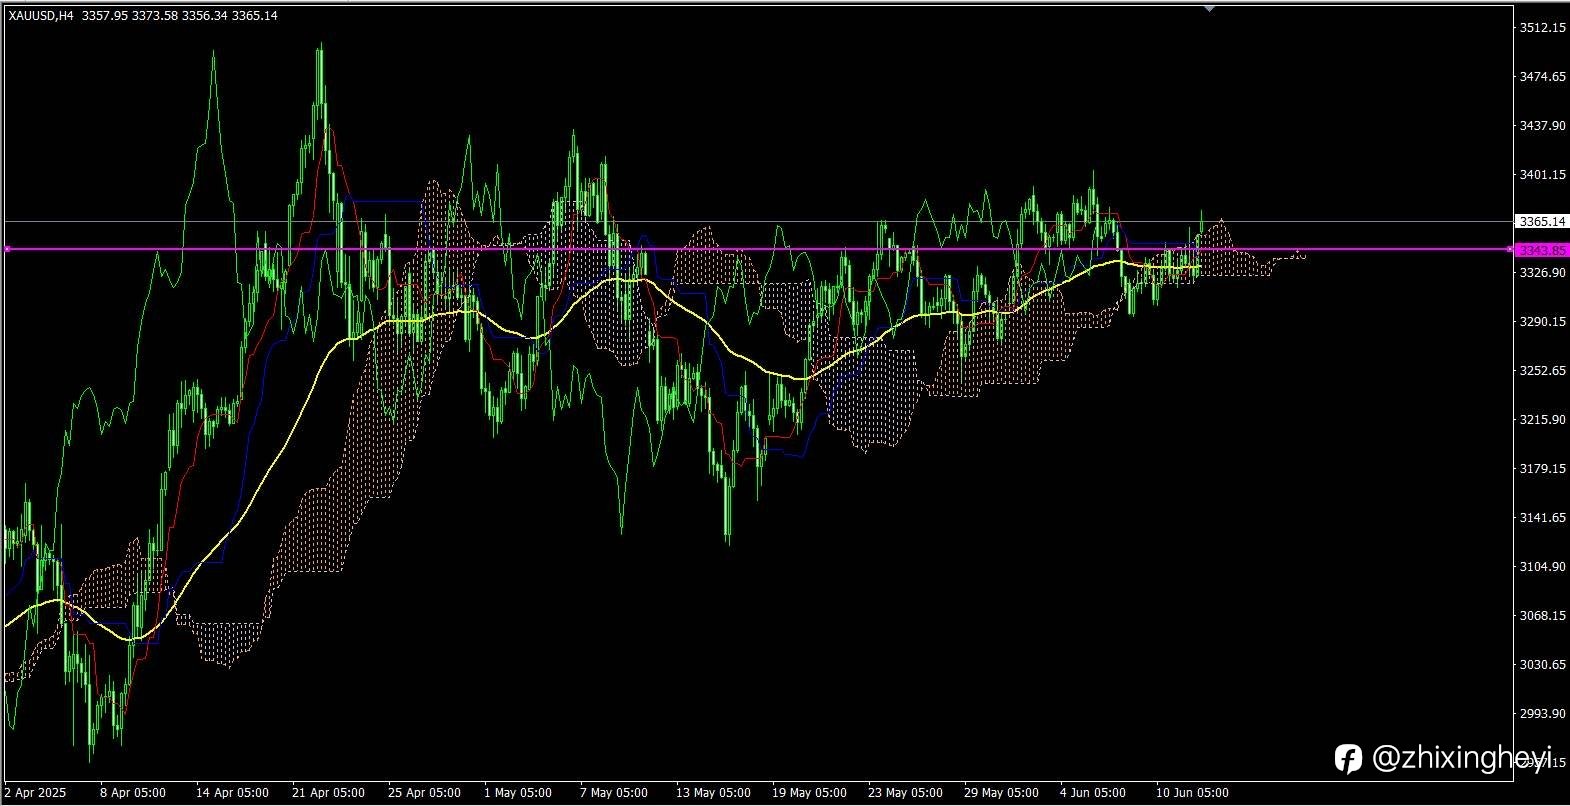Click the 3215.90 price scale label

[x=1542, y=420]
